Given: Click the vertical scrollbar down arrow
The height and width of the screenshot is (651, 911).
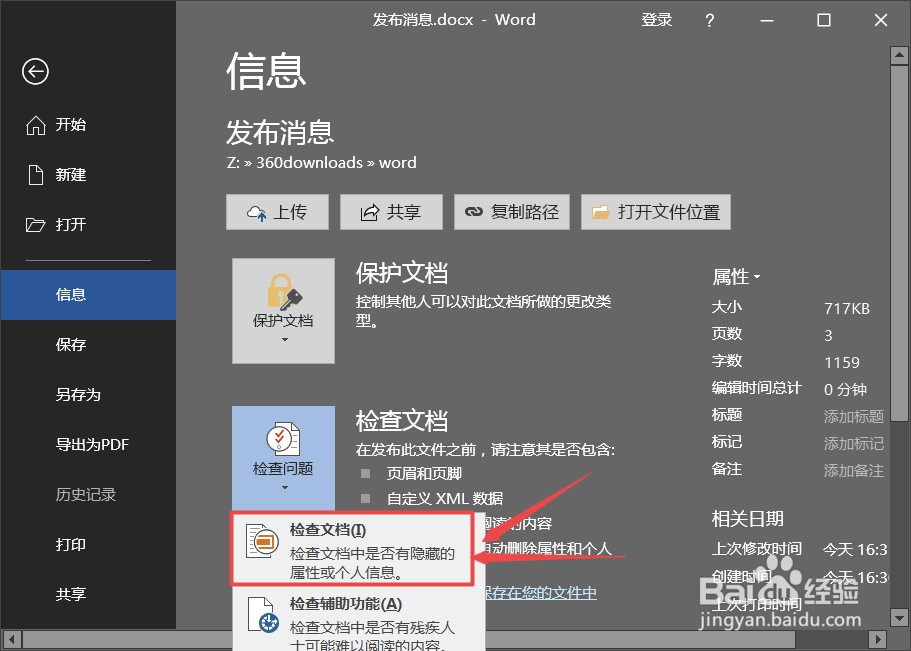Looking at the screenshot, I should point(899,617).
